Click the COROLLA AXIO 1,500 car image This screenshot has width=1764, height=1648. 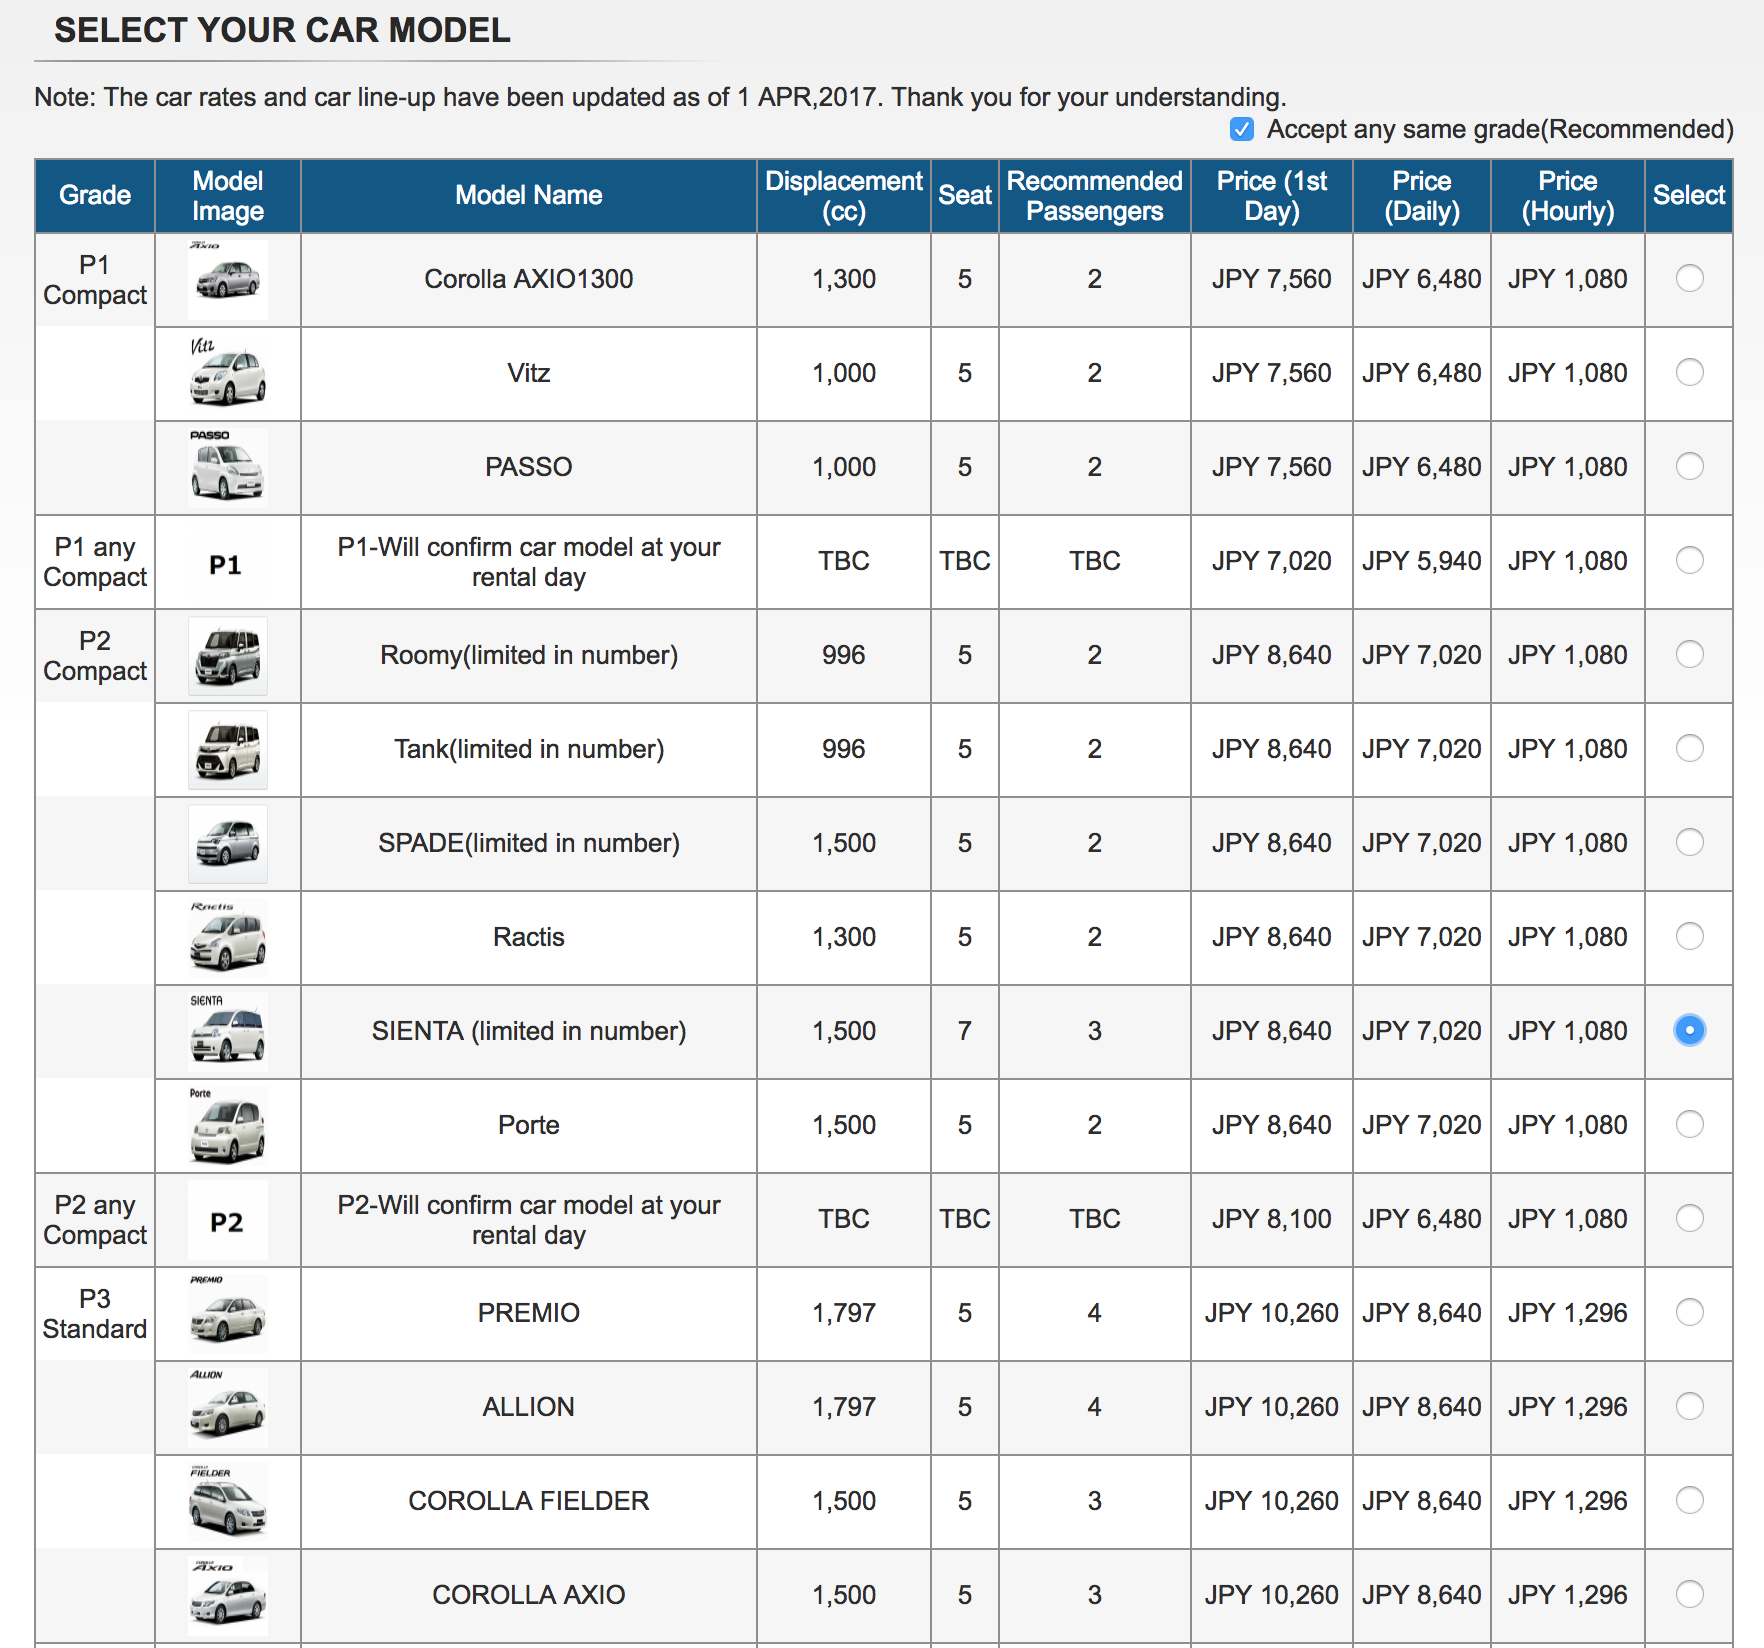pos(228,1595)
